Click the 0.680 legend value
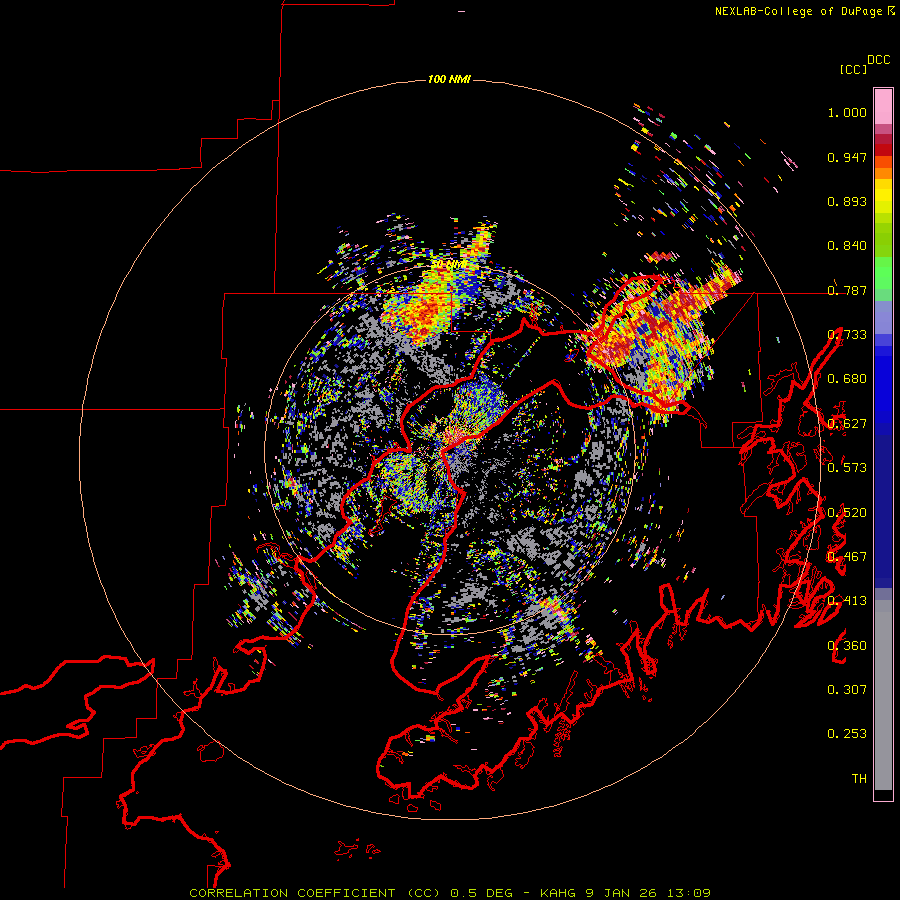 (847, 379)
